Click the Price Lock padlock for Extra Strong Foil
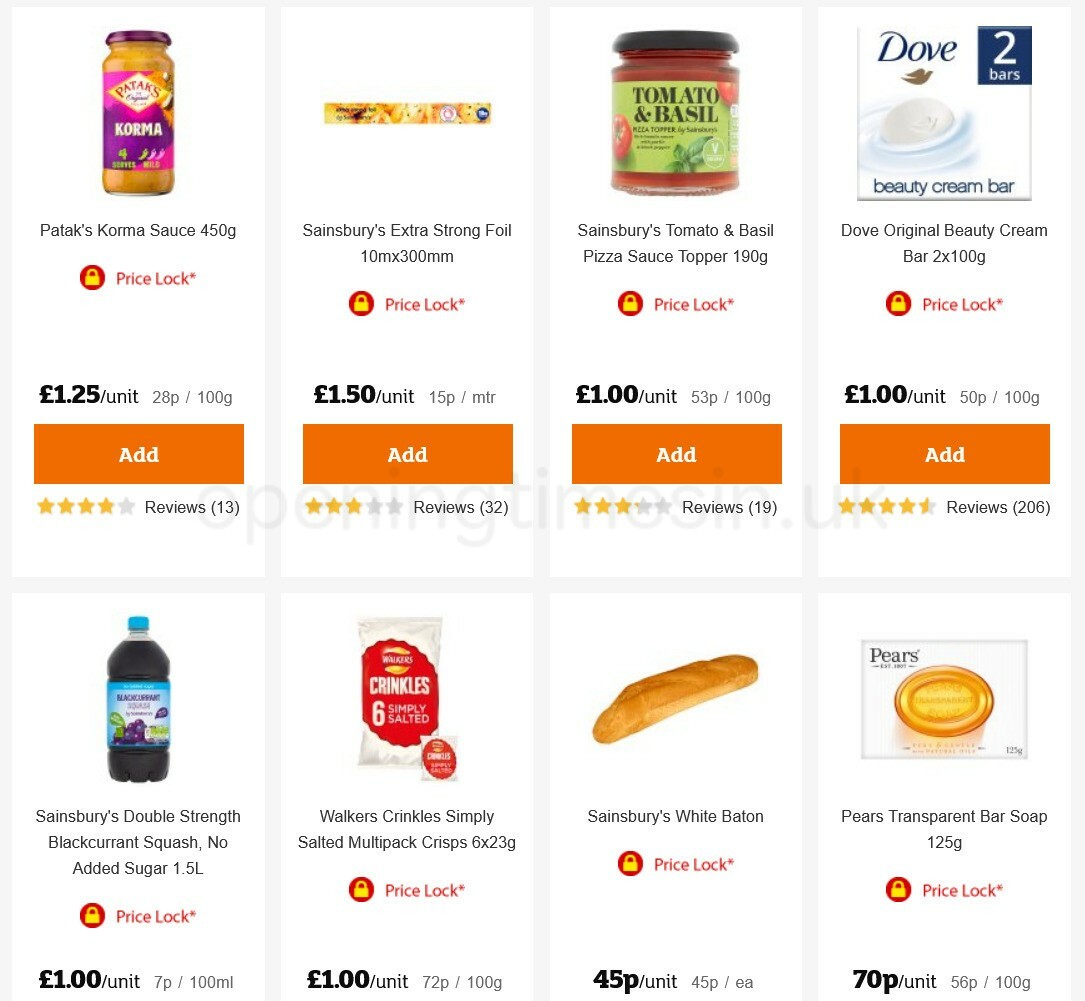Screen dimensions: 1085x1001 pos(361,303)
